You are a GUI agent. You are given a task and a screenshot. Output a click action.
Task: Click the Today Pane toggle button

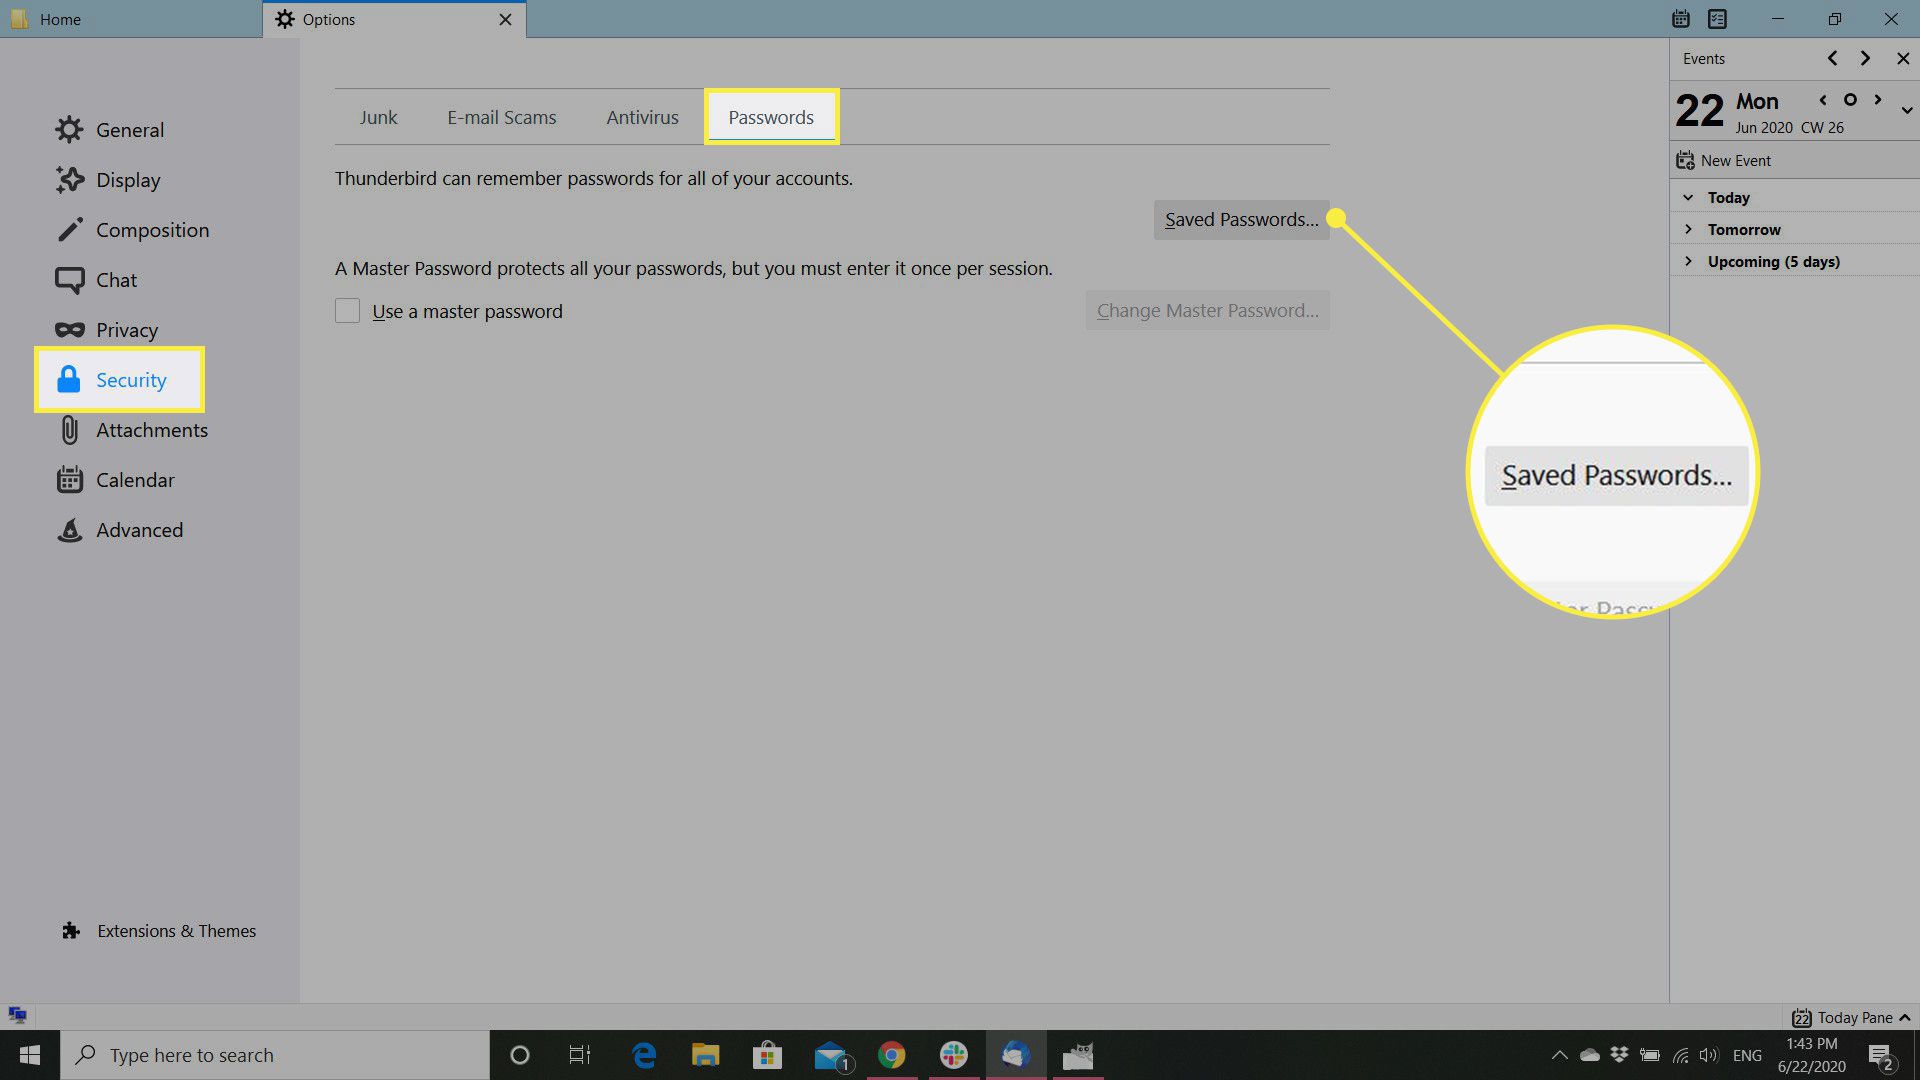[1846, 1015]
